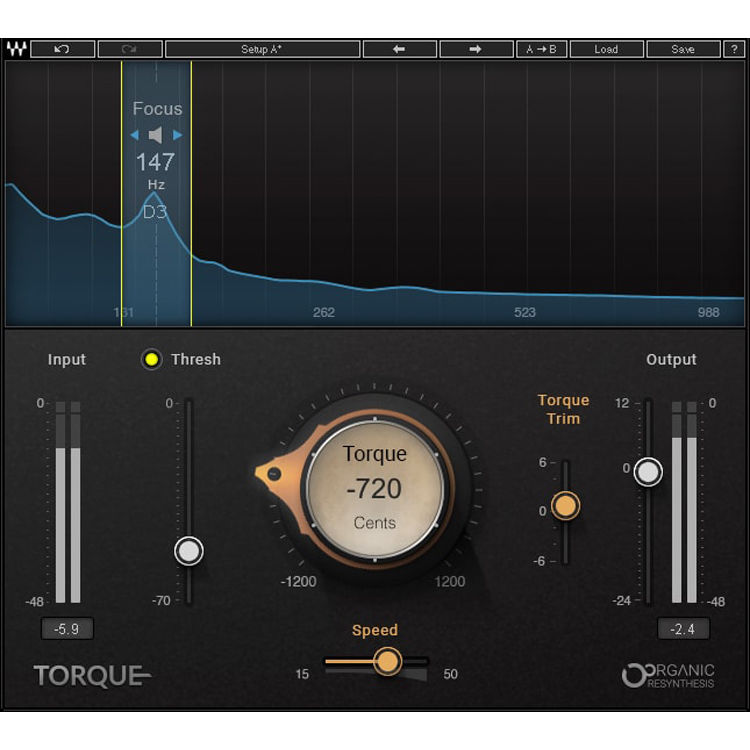
Task: Click the redo arrow button
Action: (x=130, y=49)
